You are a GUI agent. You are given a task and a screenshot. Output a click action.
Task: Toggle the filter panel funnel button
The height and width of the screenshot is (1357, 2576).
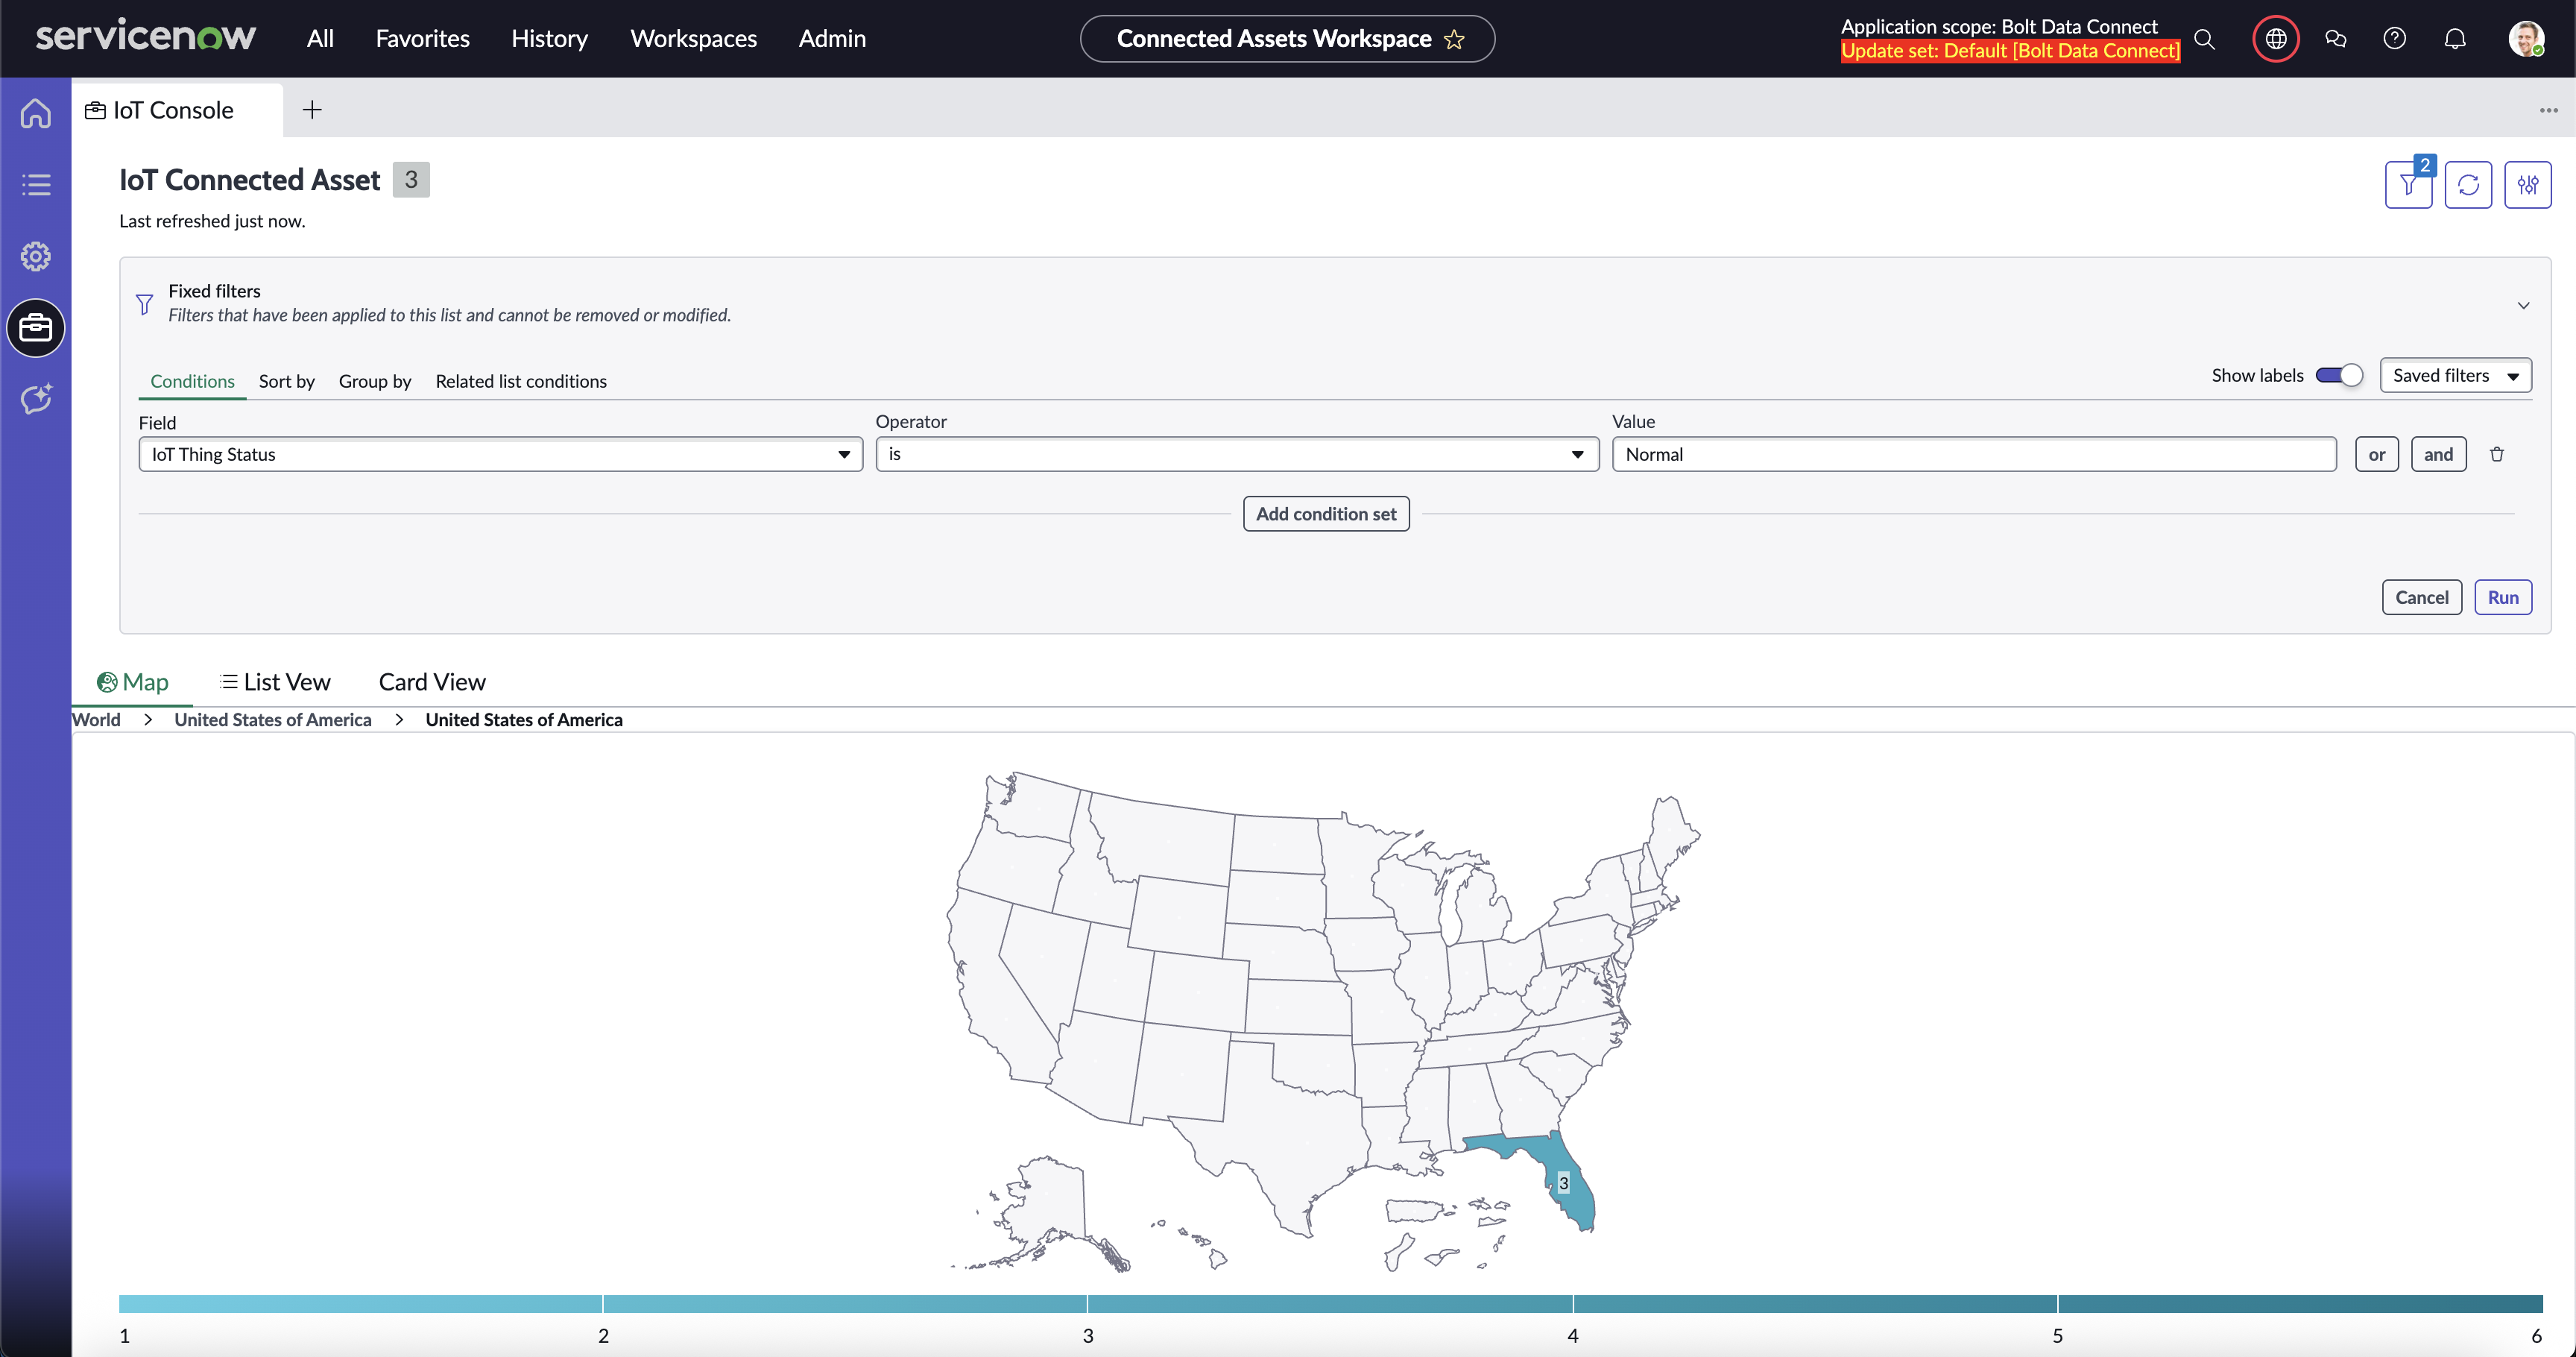[2408, 185]
